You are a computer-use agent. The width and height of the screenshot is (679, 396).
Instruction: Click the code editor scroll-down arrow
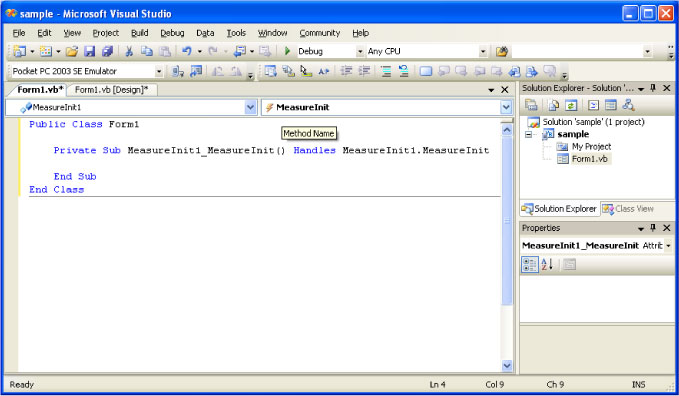tap(507, 366)
